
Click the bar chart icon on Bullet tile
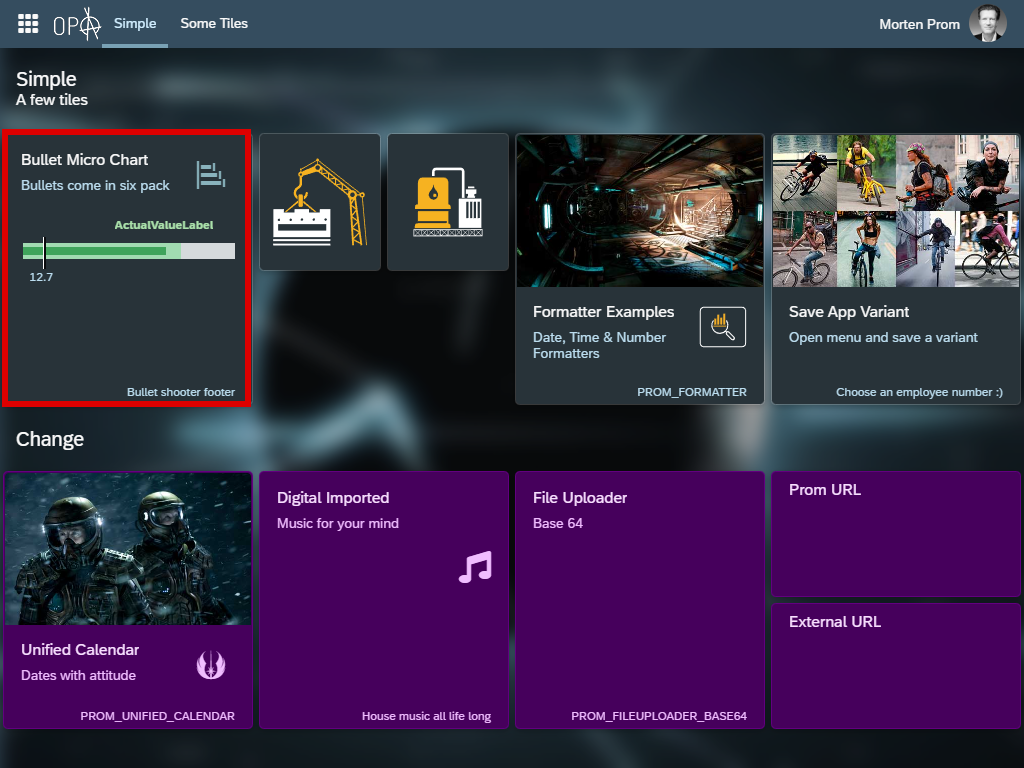pyautogui.click(x=210, y=174)
